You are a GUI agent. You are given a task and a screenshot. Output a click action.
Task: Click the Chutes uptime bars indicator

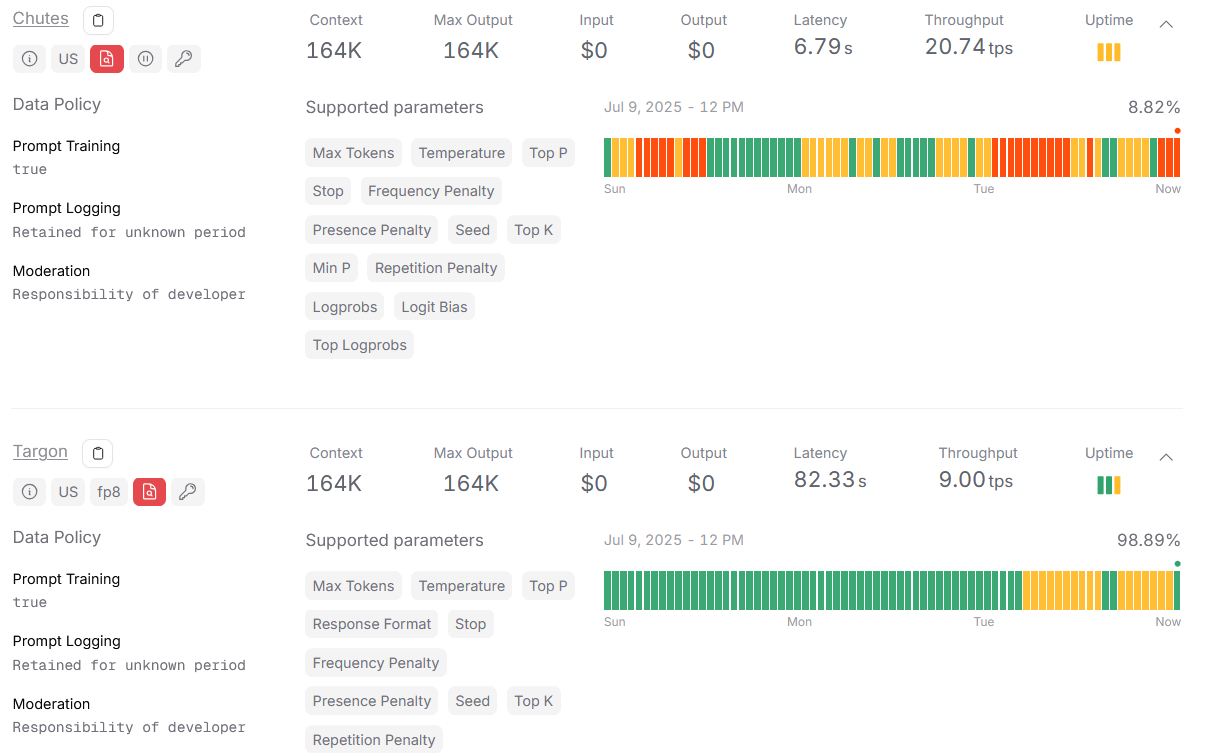pos(1109,53)
